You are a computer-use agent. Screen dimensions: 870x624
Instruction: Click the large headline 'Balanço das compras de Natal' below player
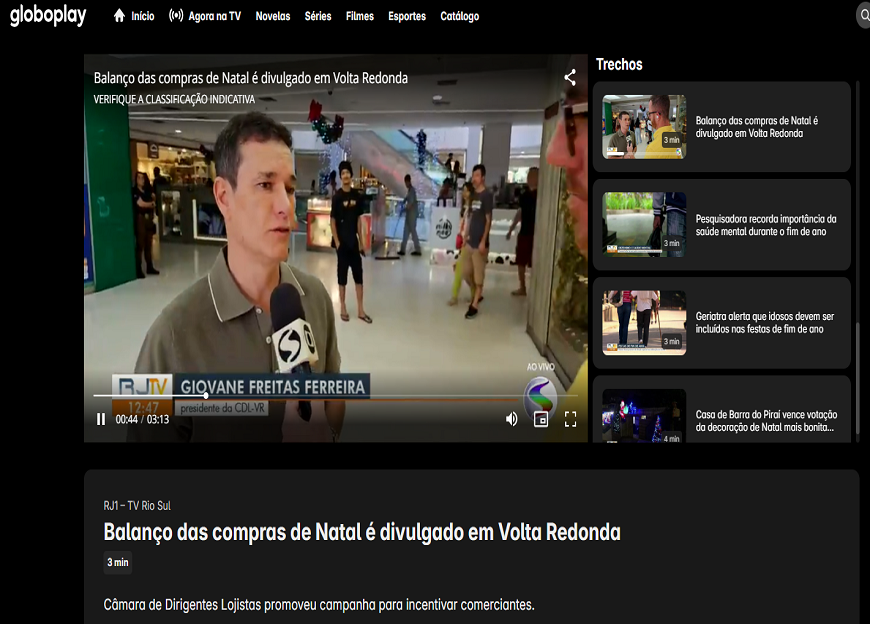pyautogui.click(x=362, y=532)
